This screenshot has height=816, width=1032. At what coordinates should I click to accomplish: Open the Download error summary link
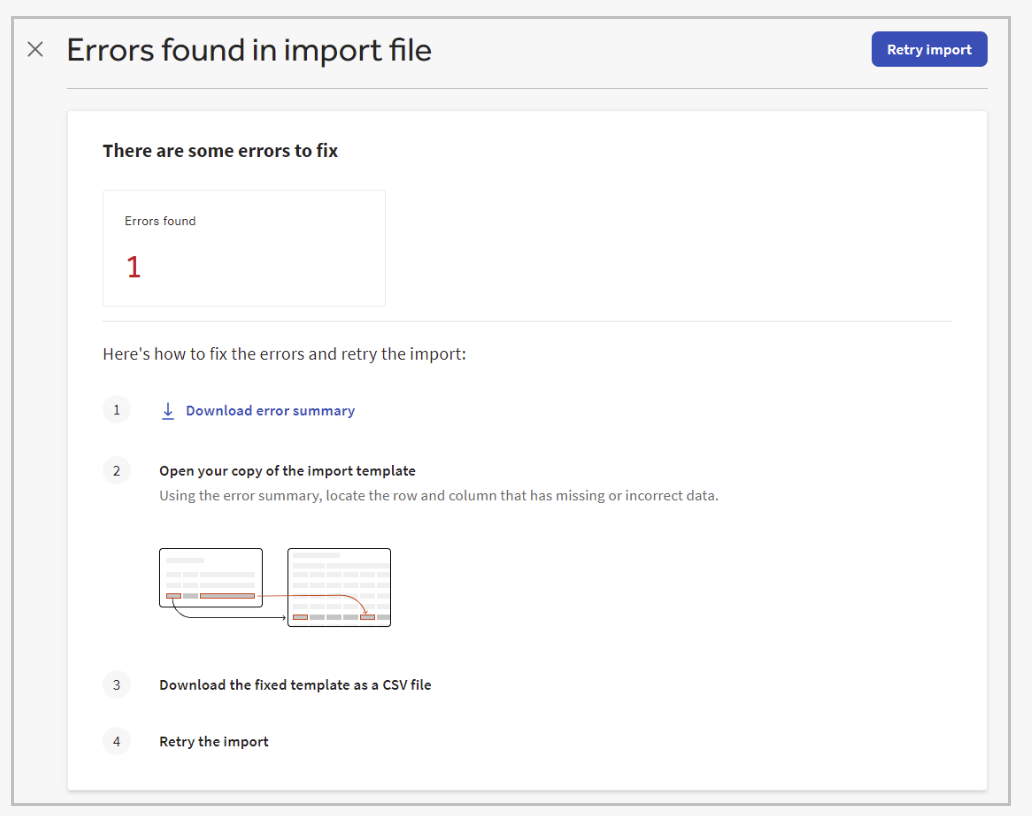click(270, 411)
